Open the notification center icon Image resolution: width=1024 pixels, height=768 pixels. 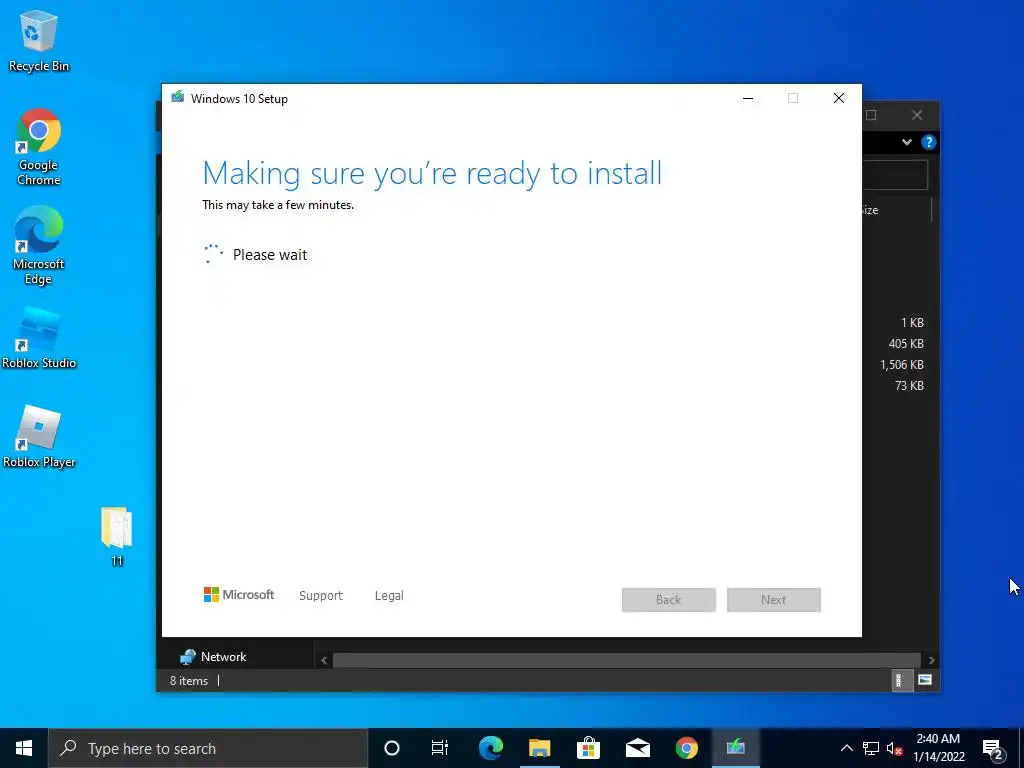tap(993, 748)
